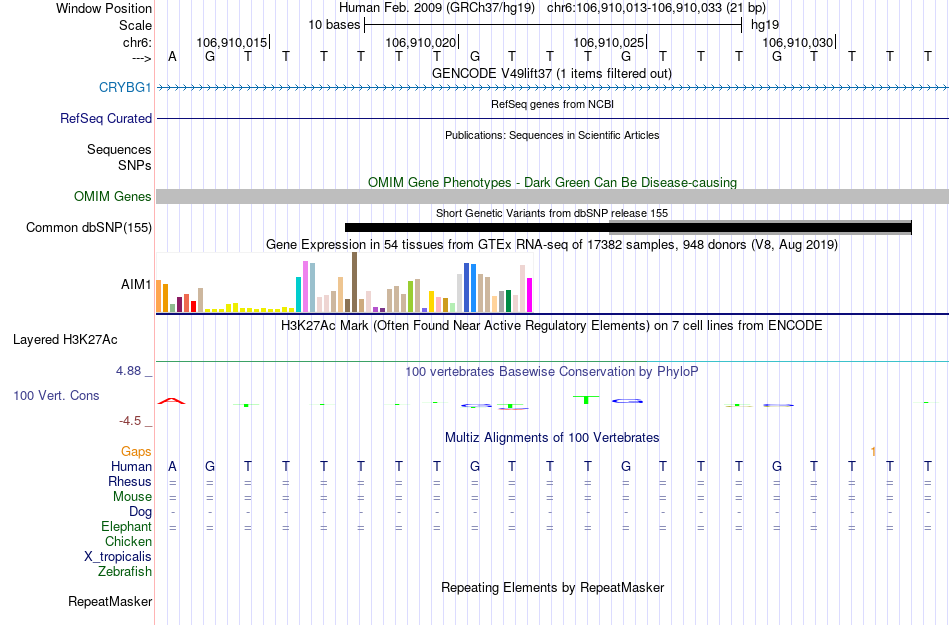Click the red A in conservation track
This screenshot has height=625, width=950.
(x=172, y=401)
